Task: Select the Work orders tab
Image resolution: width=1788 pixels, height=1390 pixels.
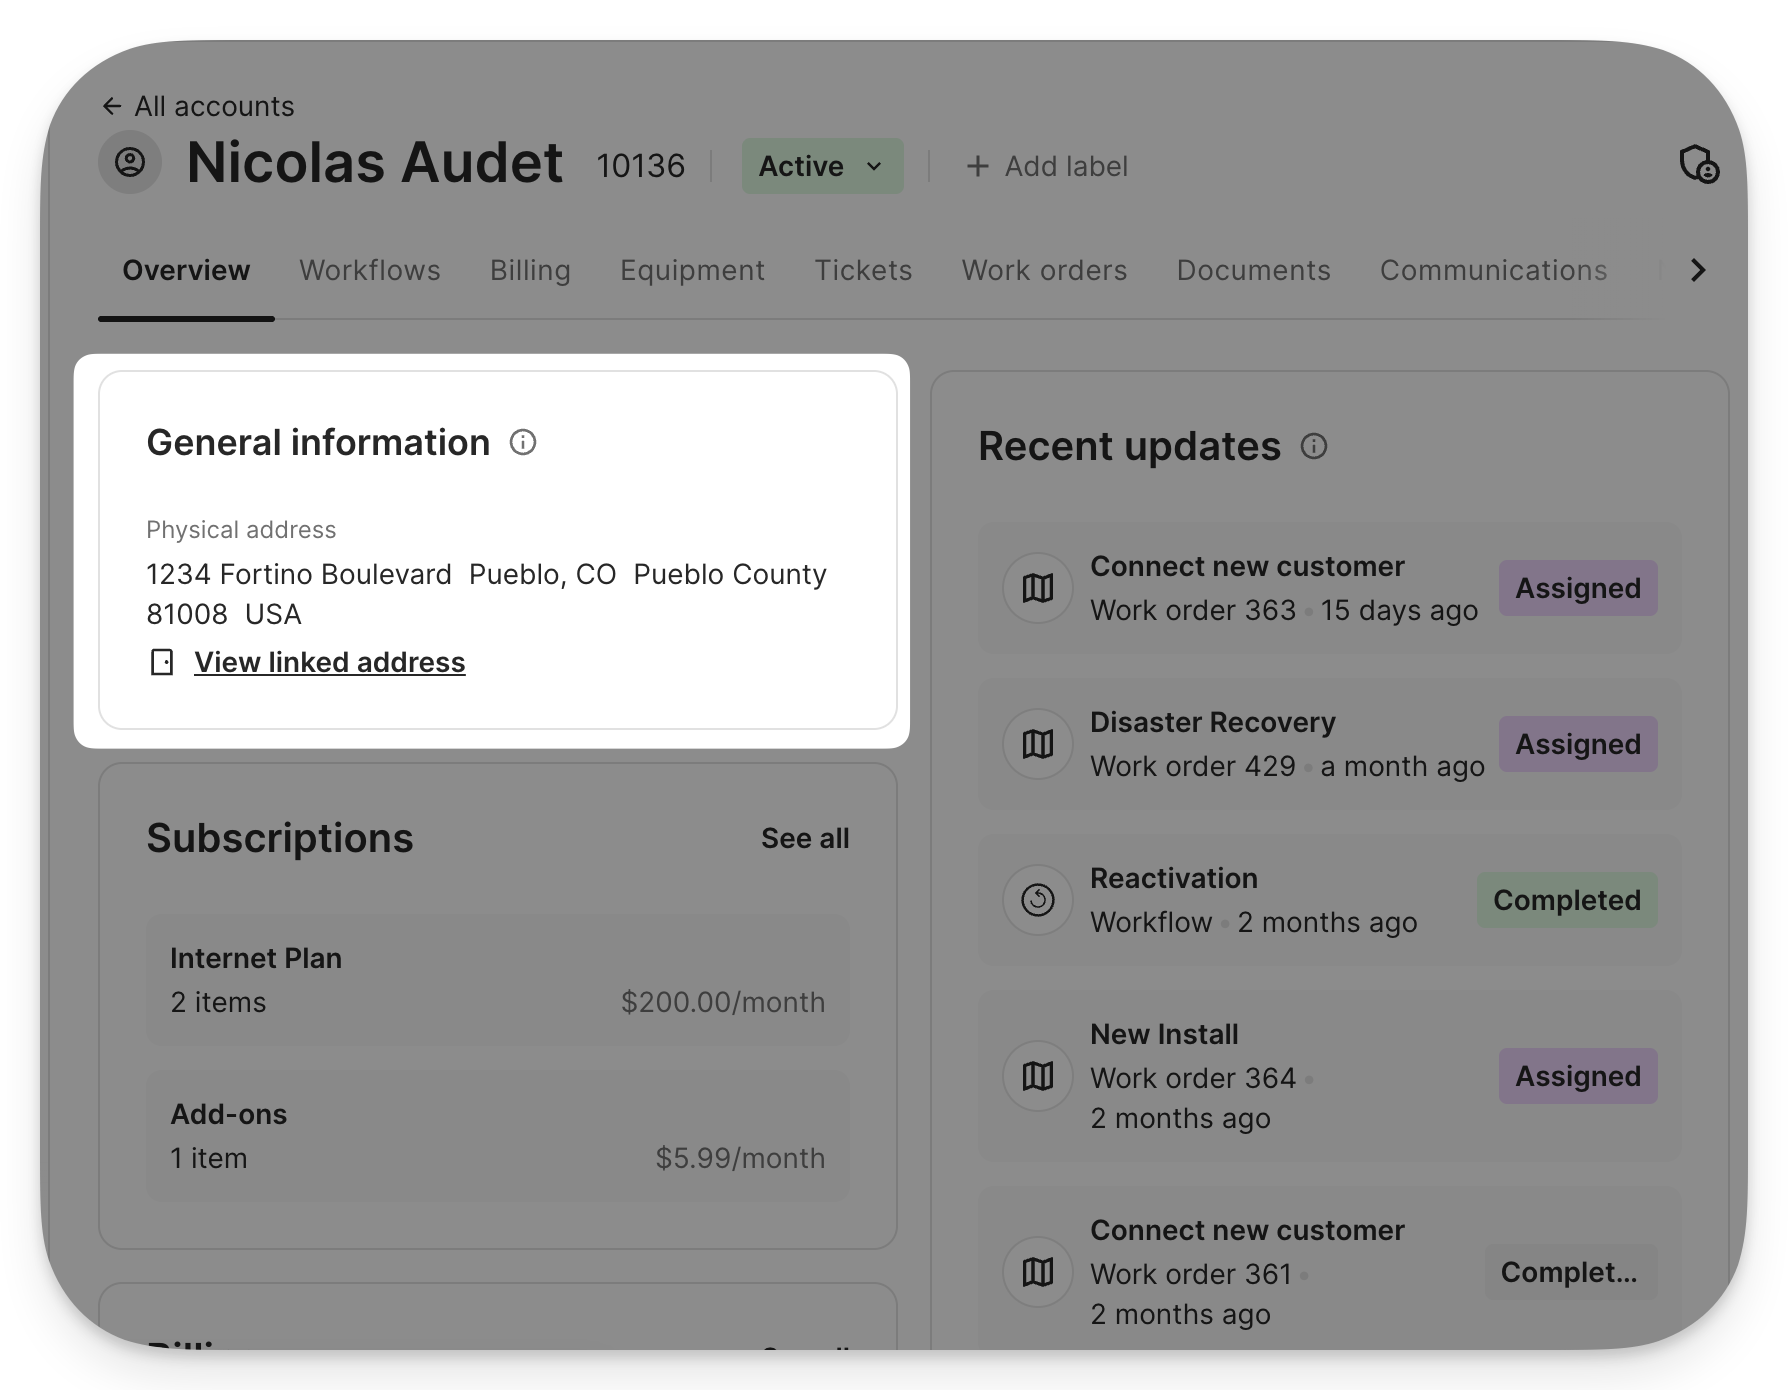Action: point(1044,270)
